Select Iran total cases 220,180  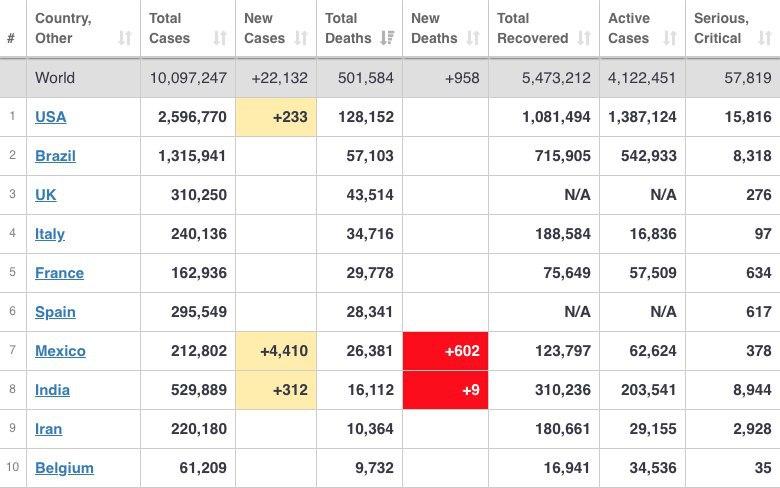199,429
